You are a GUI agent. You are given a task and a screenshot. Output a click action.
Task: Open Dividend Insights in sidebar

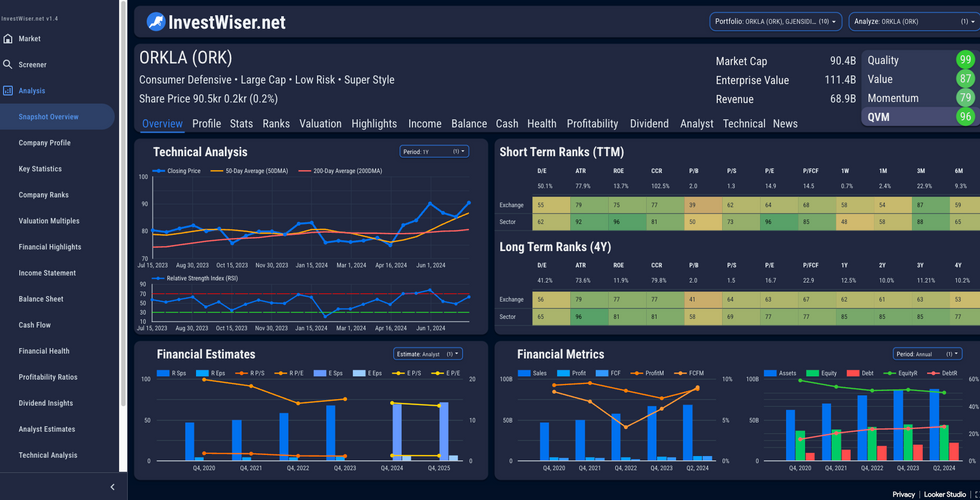coord(46,403)
